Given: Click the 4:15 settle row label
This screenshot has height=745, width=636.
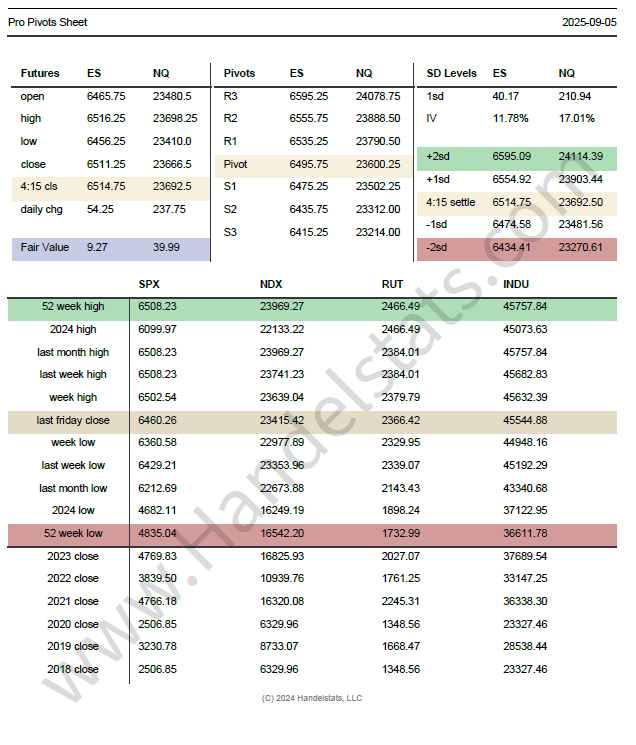Looking at the screenshot, I should coord(451,202).
